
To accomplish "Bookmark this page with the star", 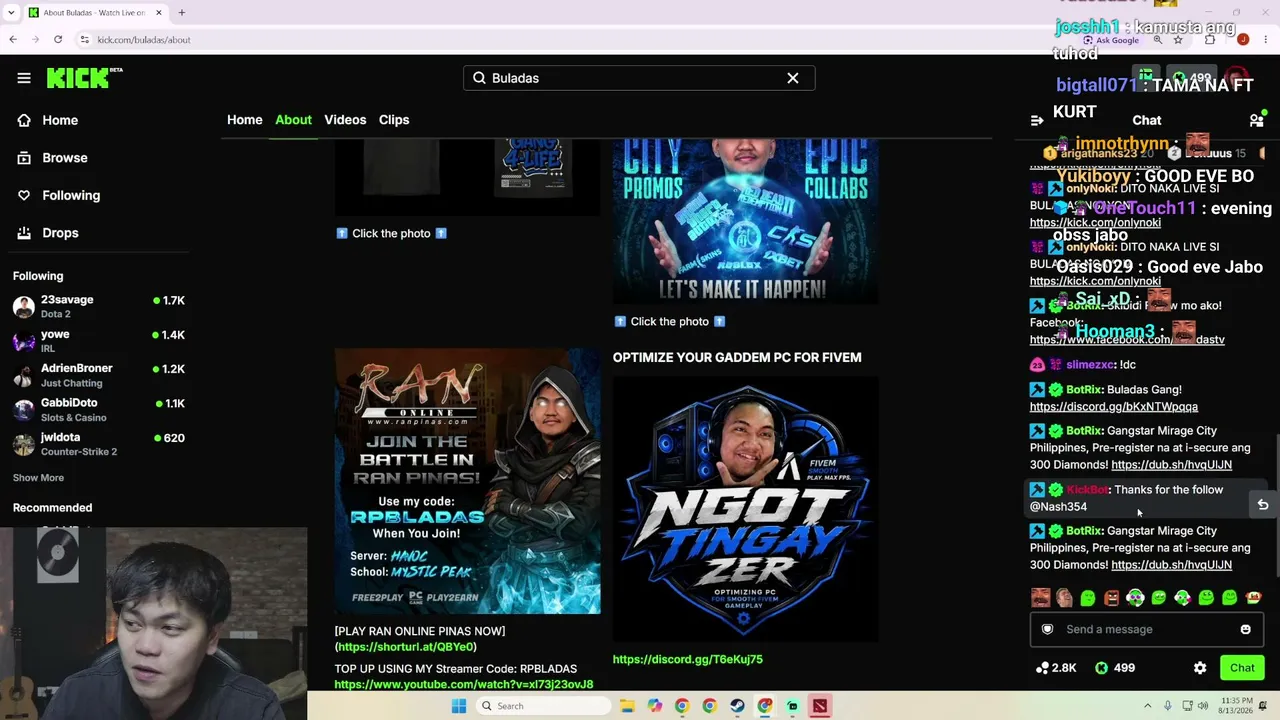I will pyautogui.click(x=1178, y=39).
